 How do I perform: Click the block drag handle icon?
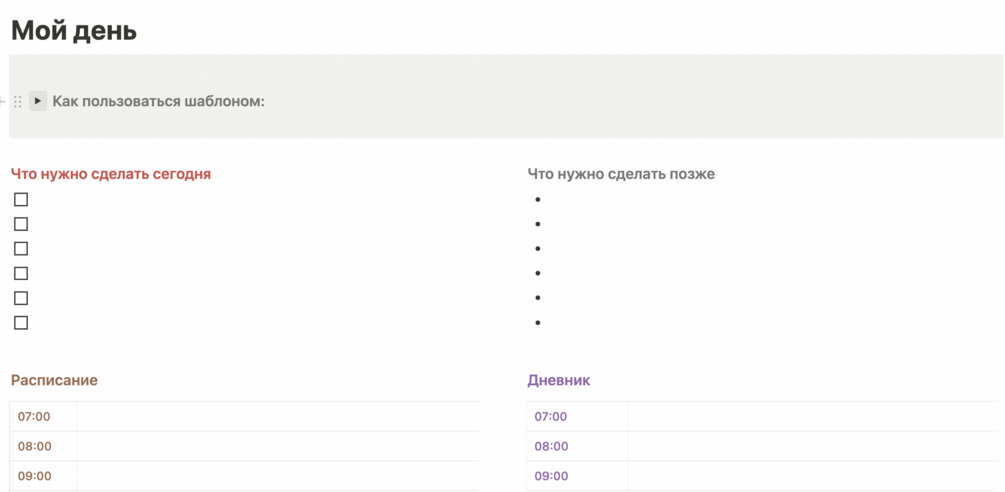[x=18, y=101]
